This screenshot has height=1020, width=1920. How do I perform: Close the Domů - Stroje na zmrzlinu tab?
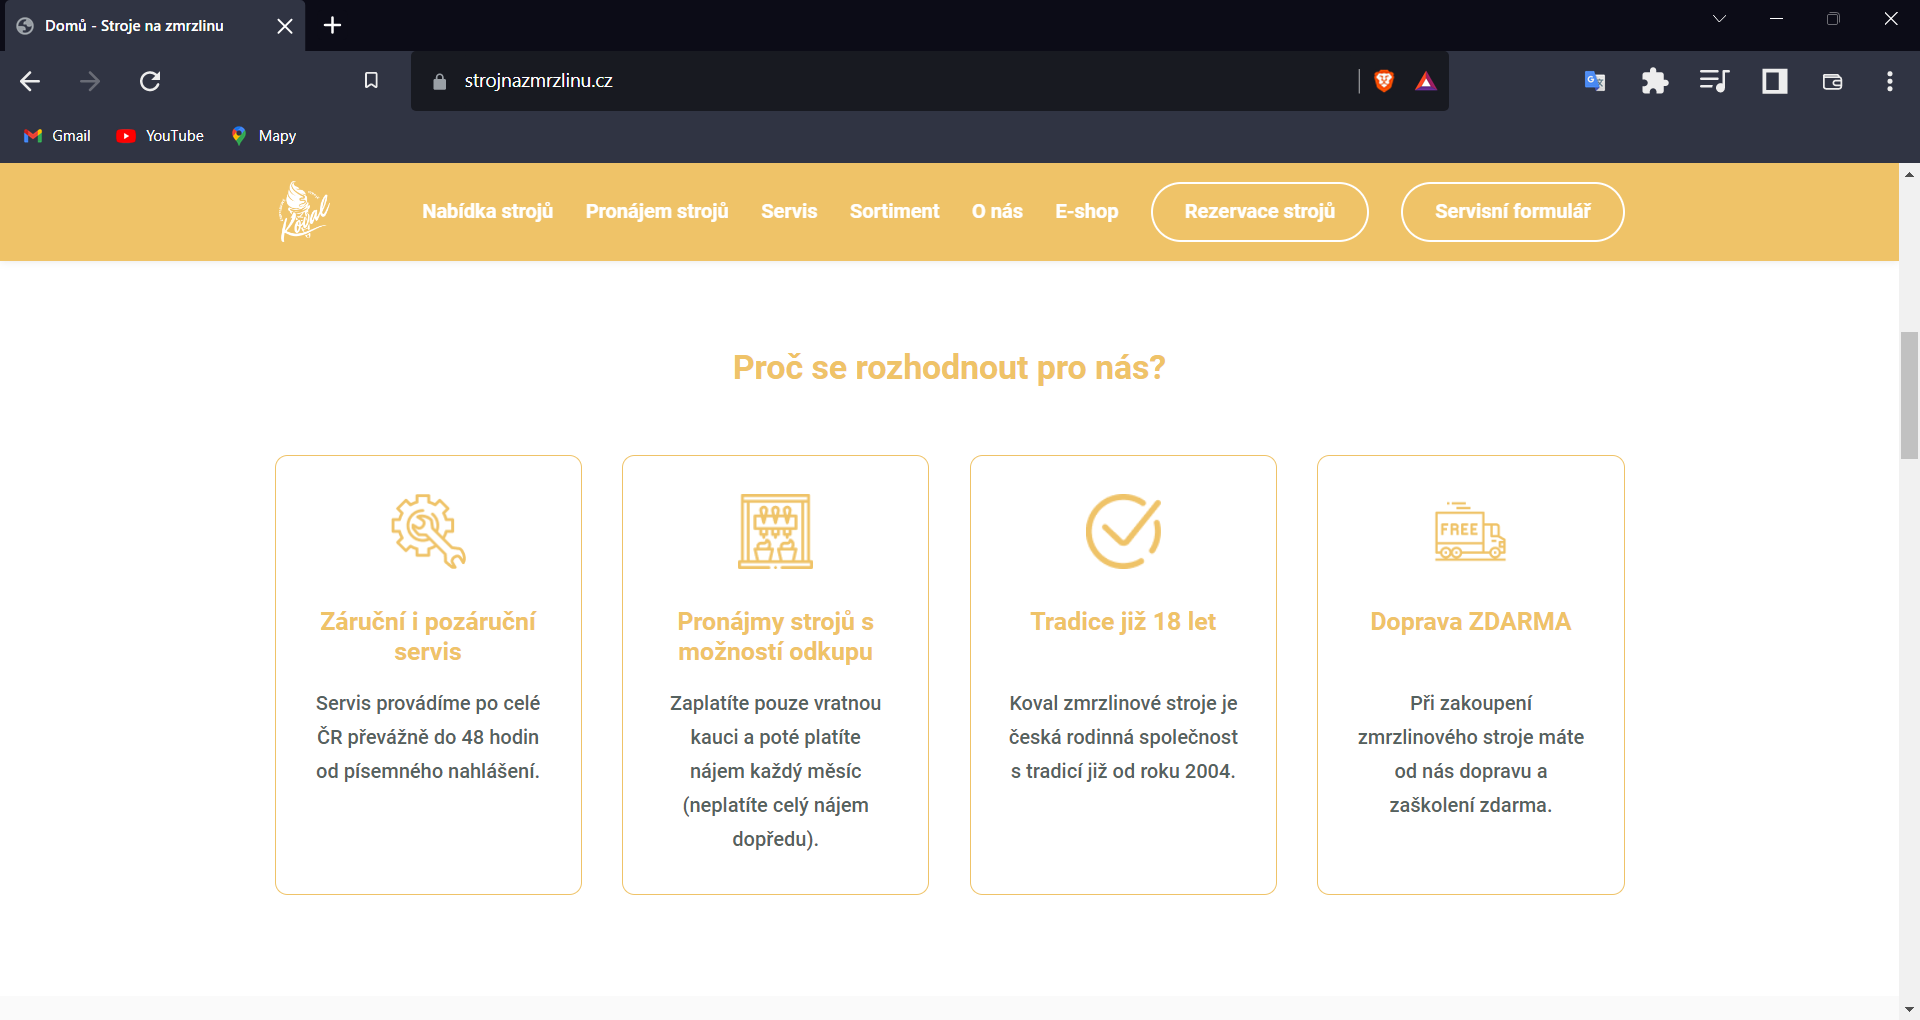pyautogui.click(x=285, y=26)
